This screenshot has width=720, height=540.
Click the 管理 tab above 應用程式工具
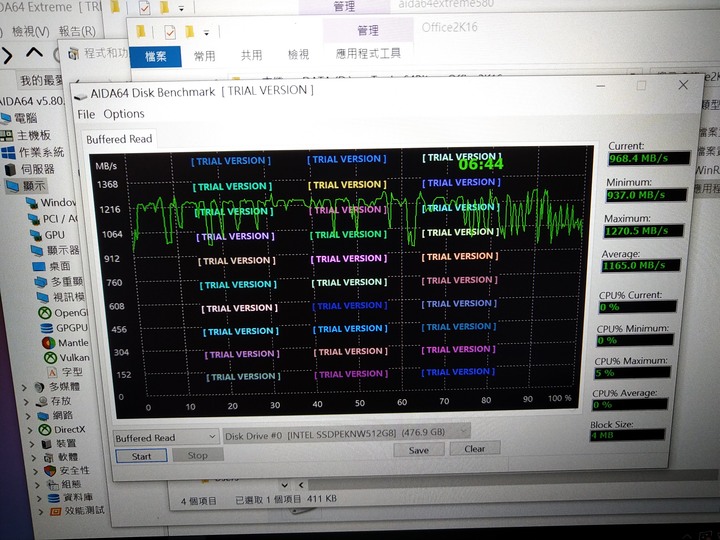368,30
